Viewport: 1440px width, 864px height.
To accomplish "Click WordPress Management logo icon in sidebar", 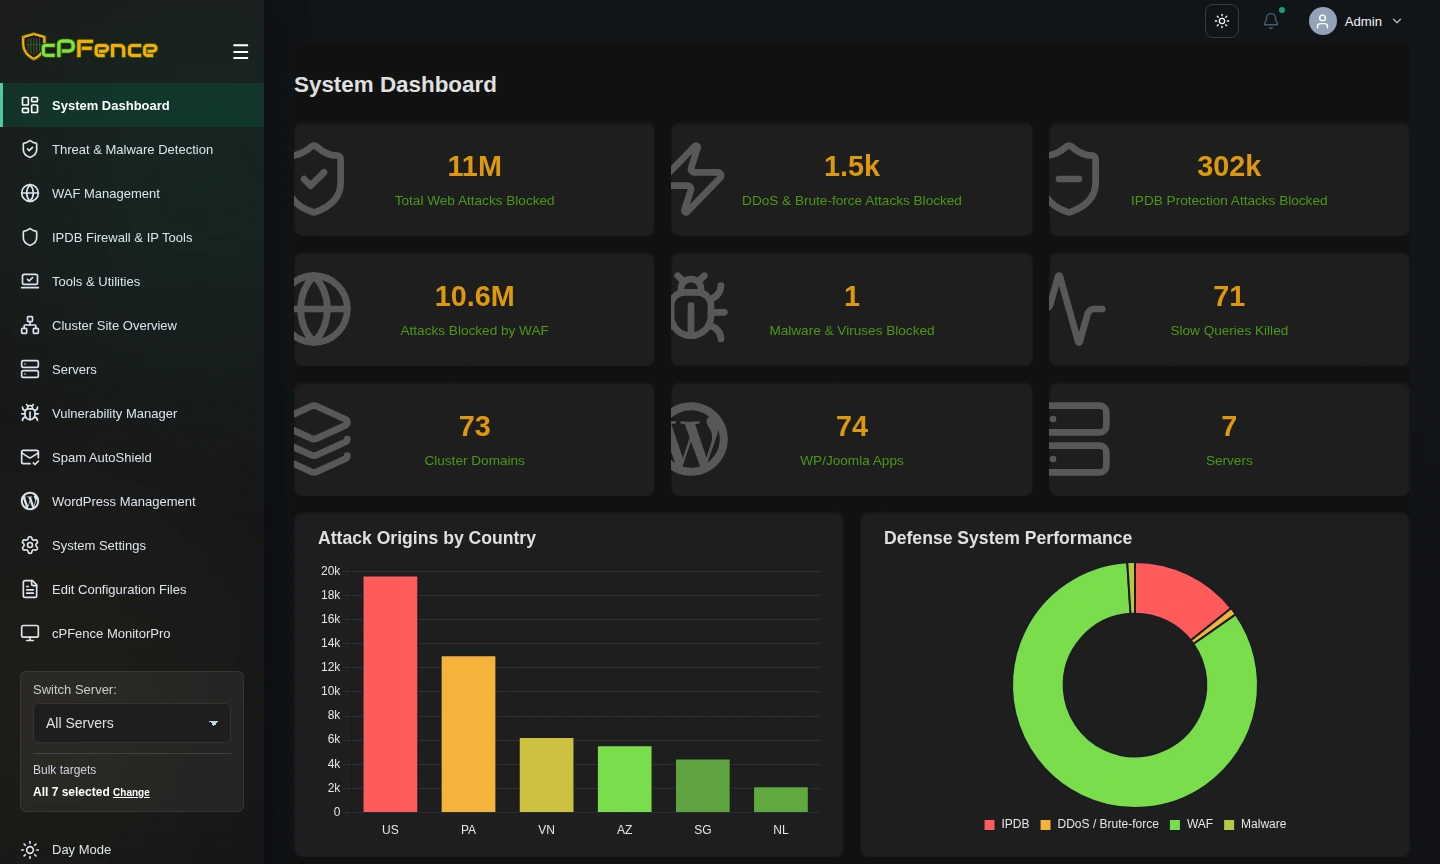I will coord(30,501).
